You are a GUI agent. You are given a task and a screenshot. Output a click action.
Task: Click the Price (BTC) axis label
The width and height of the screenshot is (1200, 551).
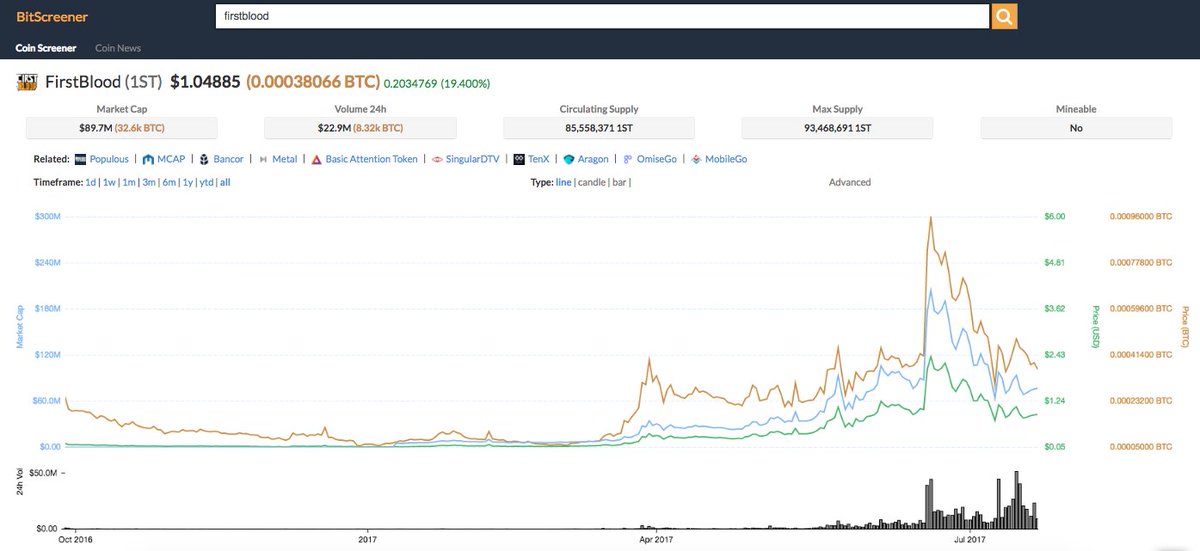(1186, 329)
